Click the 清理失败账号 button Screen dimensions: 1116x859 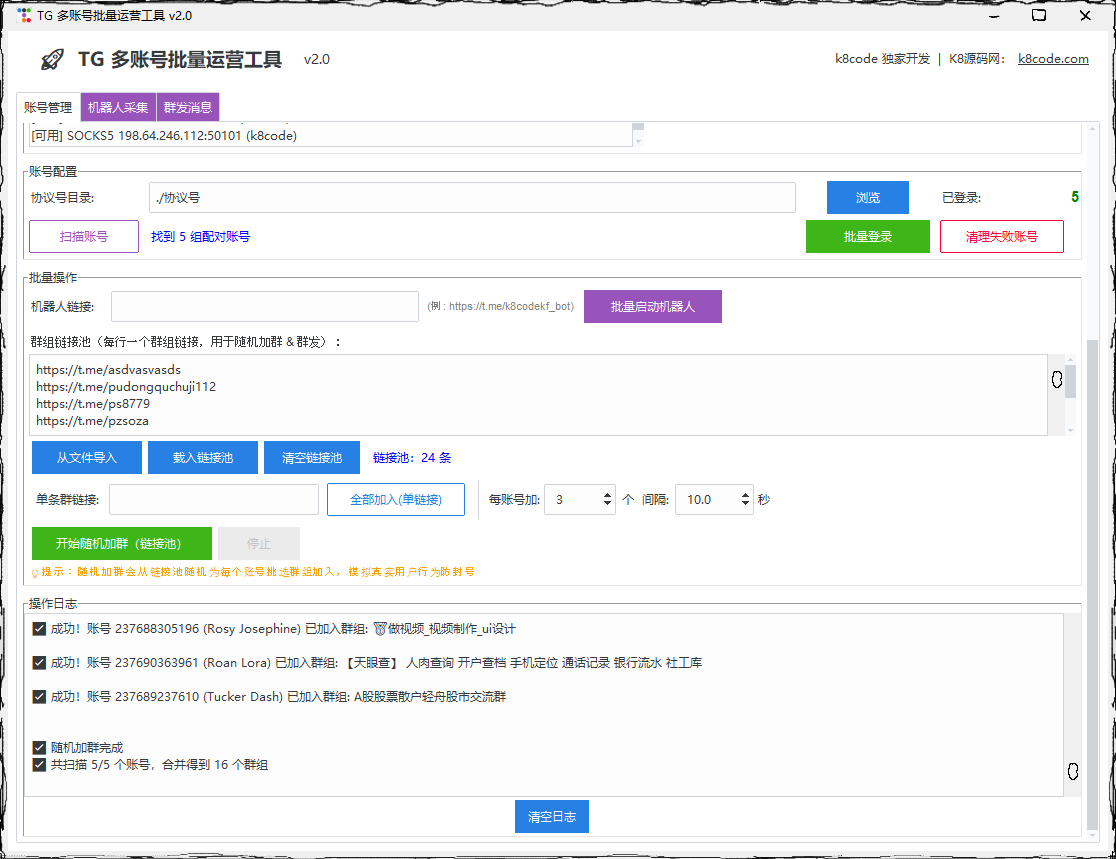(x=1001, y=236)
